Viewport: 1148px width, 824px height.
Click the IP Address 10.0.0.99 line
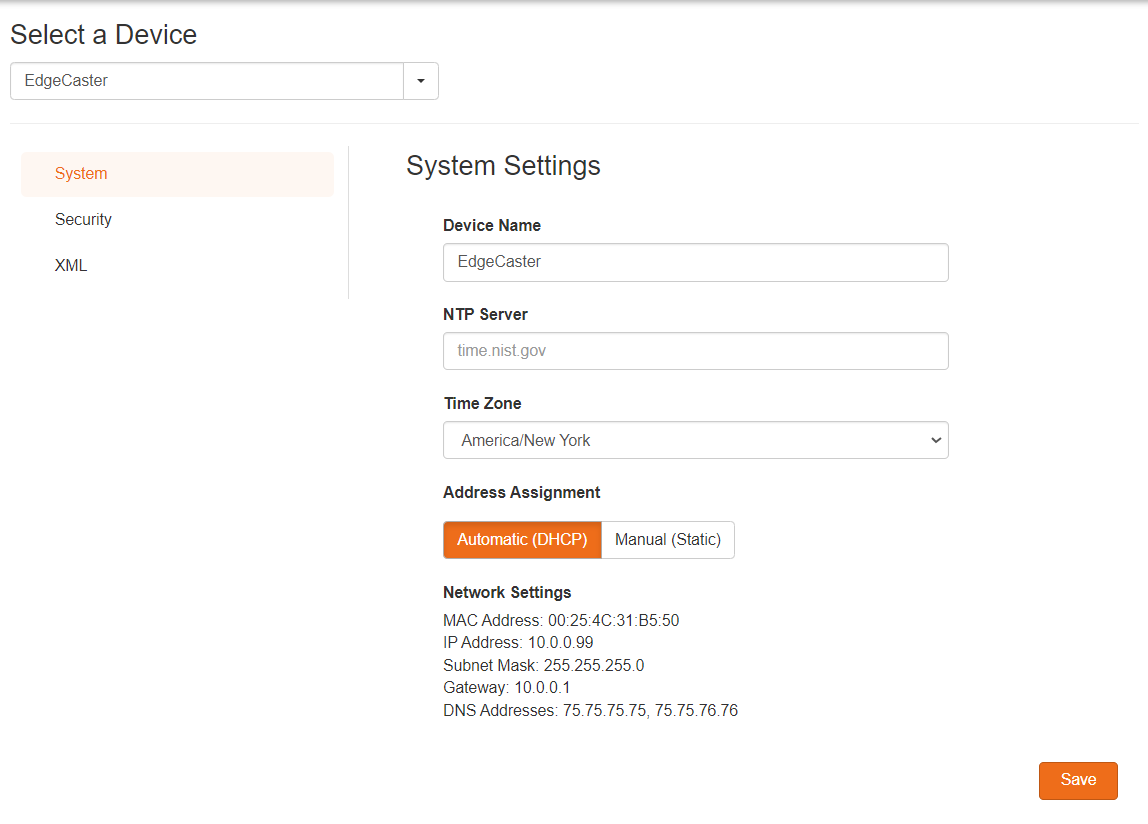(x=518, y=642)
